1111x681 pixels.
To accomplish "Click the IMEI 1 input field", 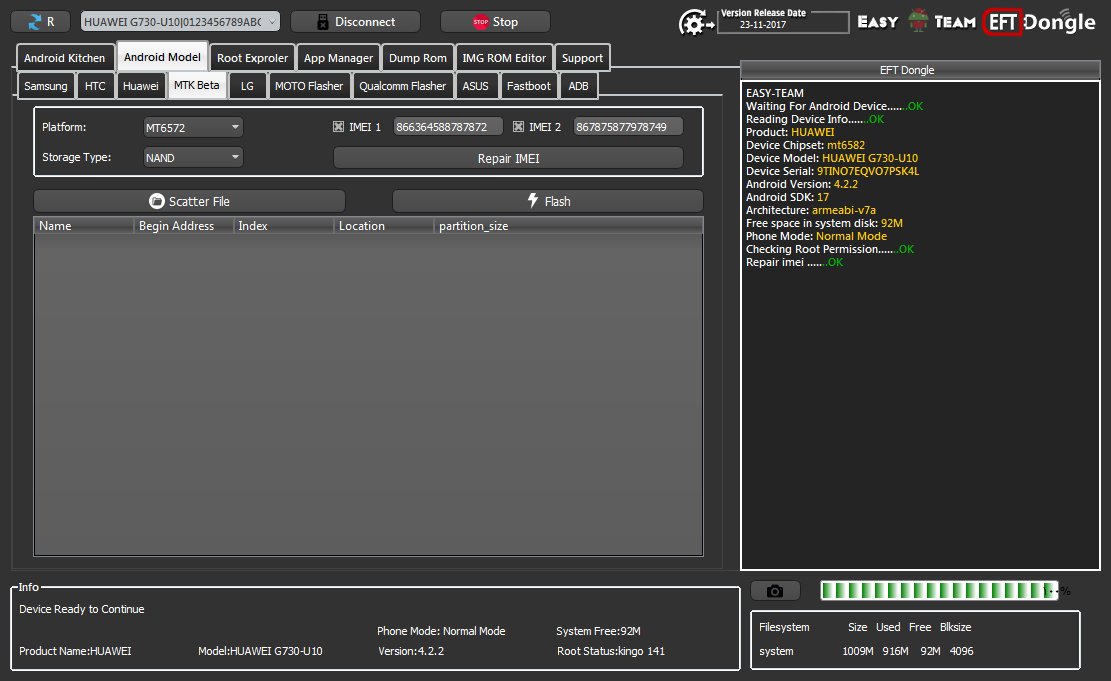I will pos(448,127).
